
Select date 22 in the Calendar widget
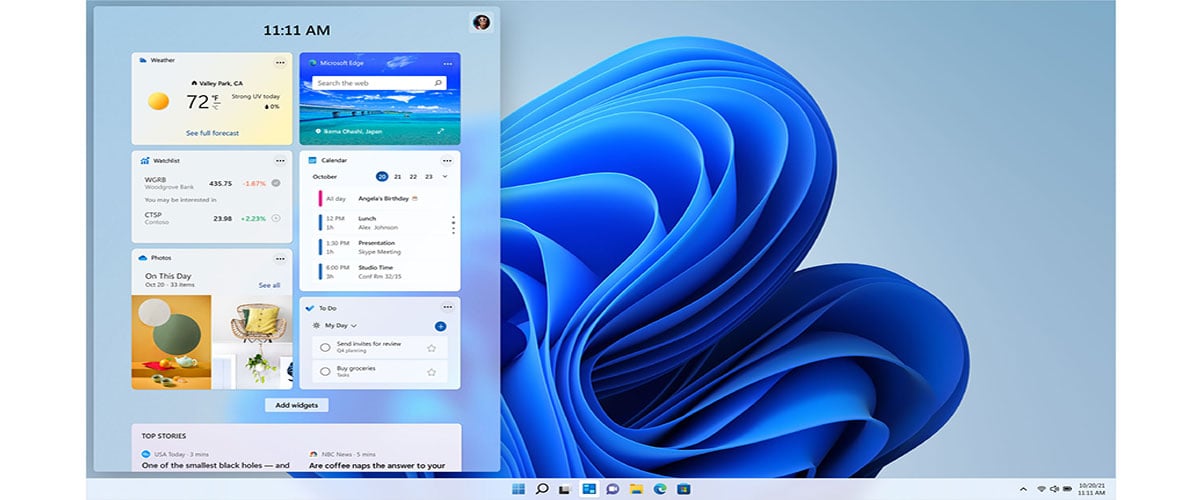pos(413,176)
